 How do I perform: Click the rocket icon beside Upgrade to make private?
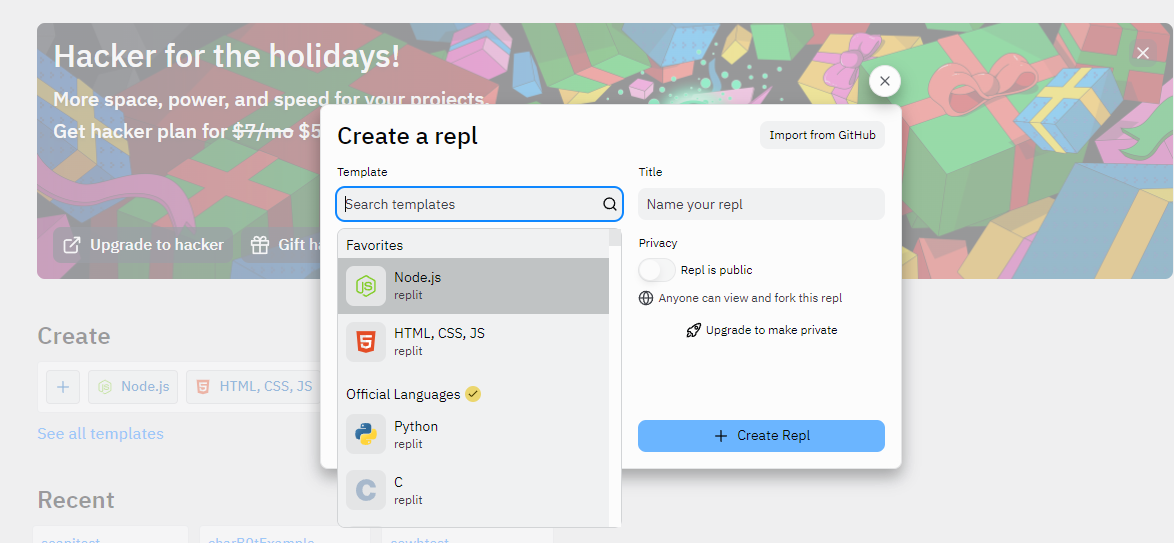point(693,330)
